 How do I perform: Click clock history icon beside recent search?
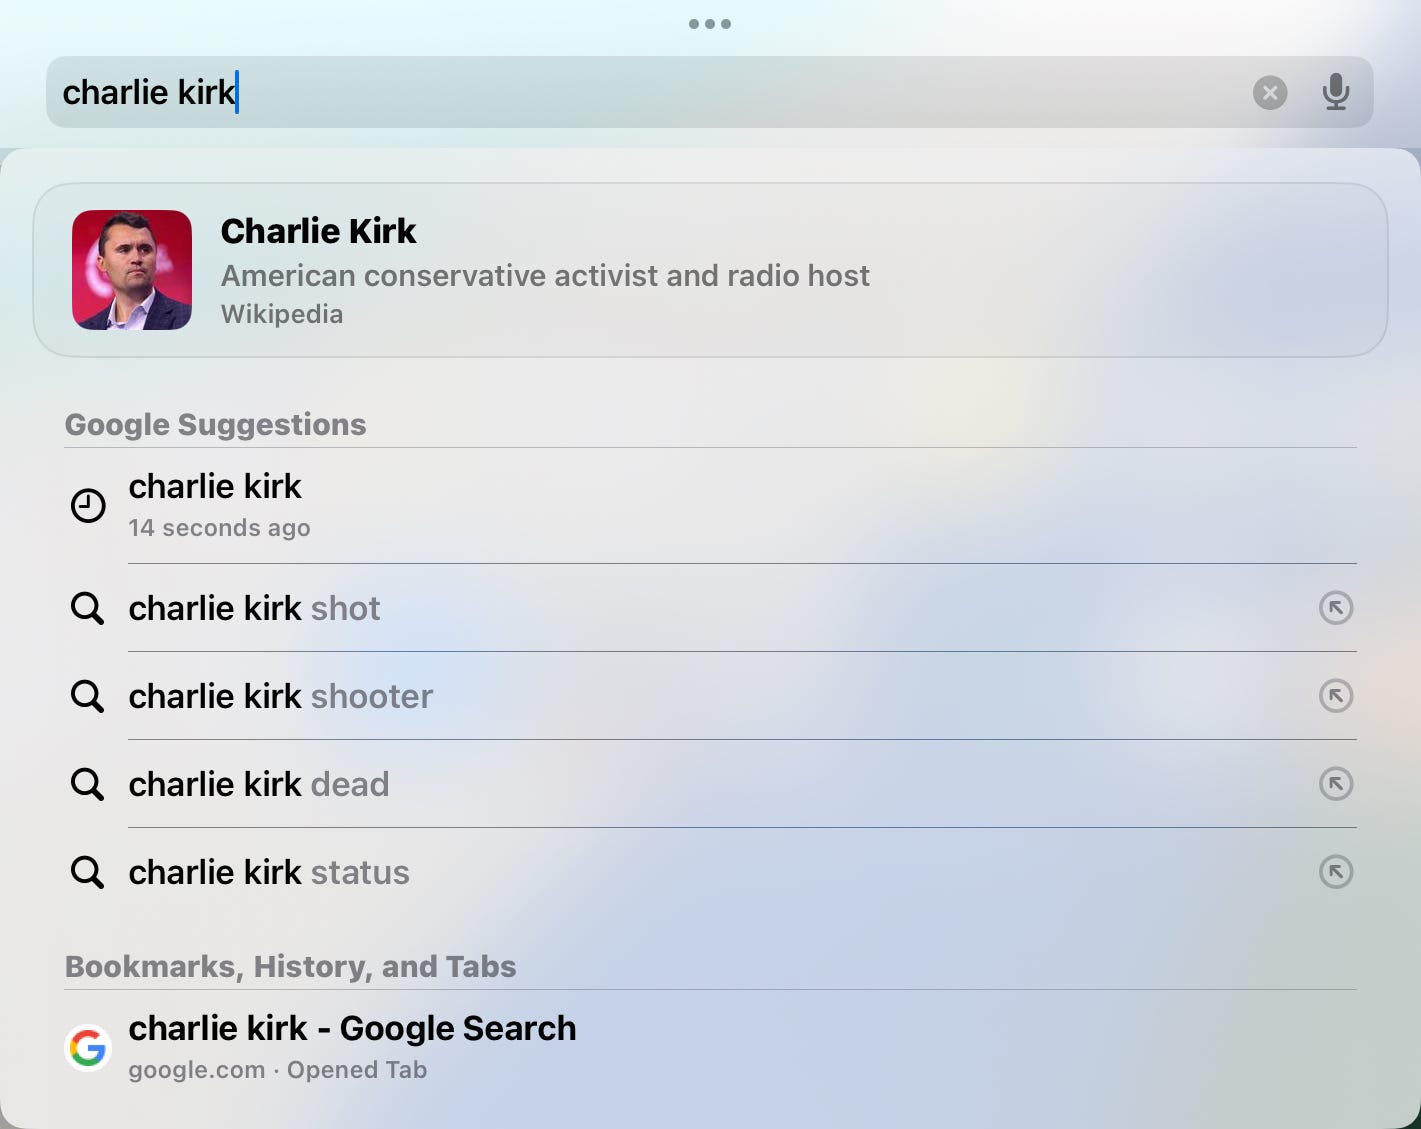tap(88, 506)
